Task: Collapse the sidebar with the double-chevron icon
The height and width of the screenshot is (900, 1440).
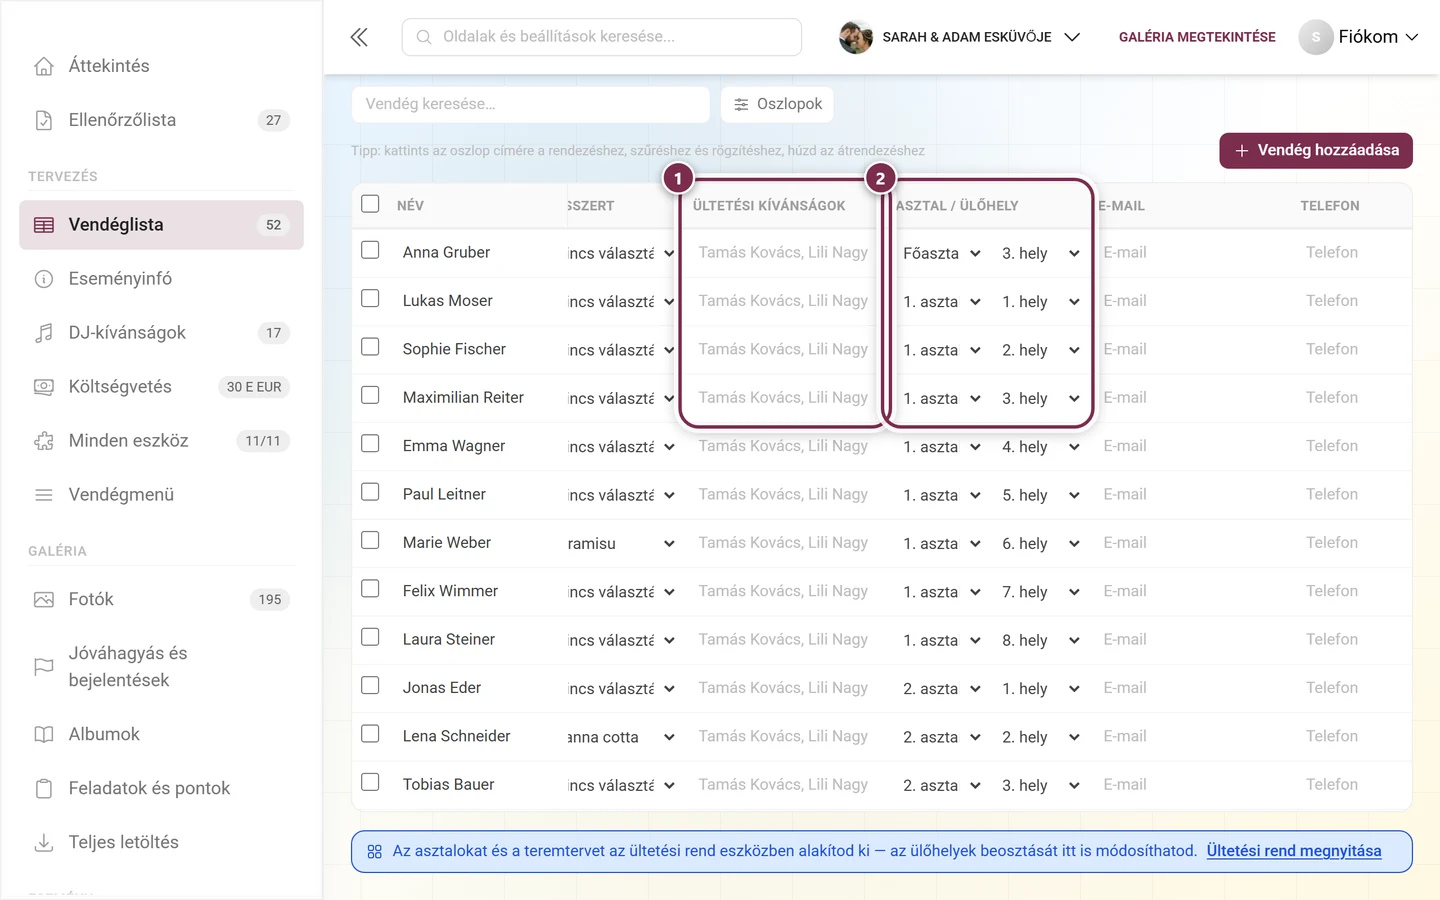Action: pyautogui.click(x=359, y=37)
